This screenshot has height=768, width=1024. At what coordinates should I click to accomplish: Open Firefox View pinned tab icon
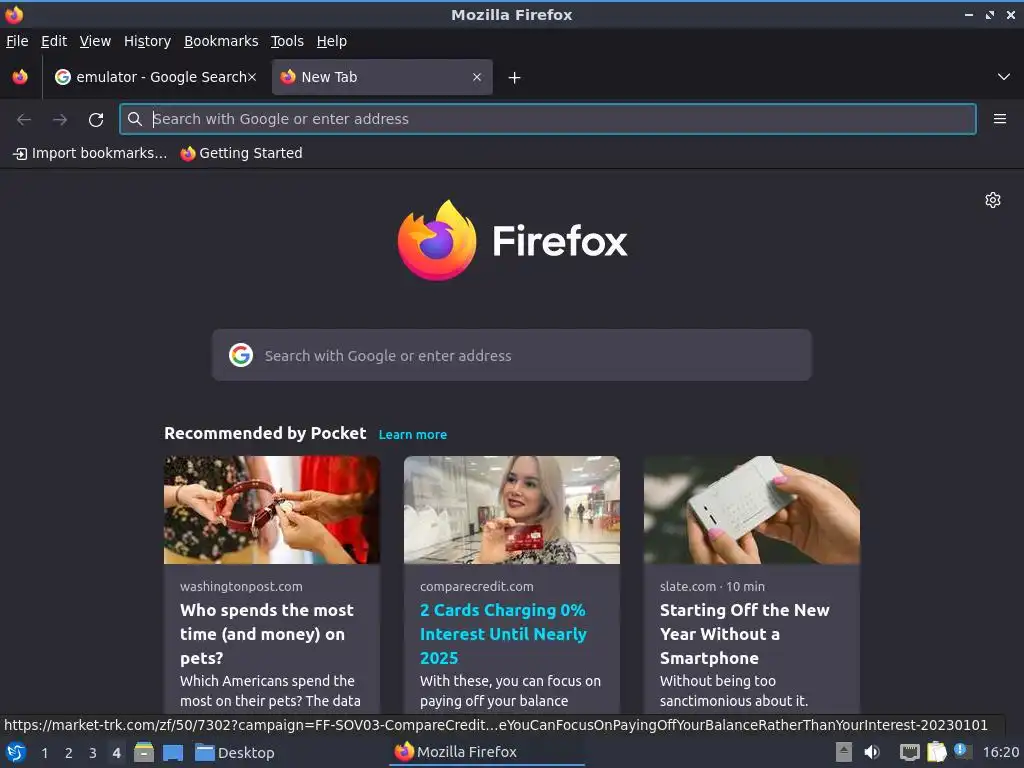(x=20, y=77)
